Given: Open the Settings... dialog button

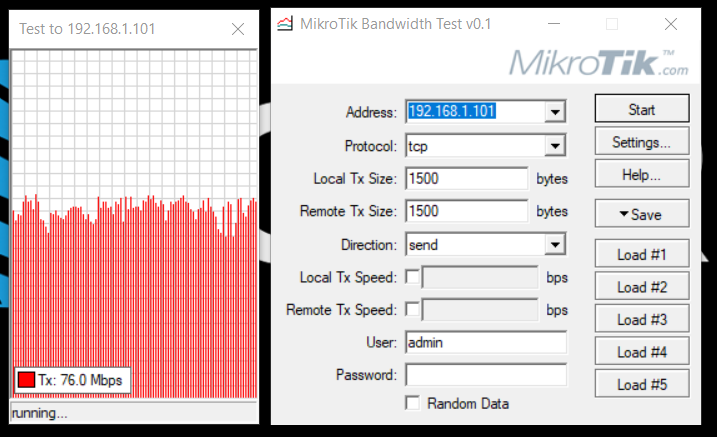Looking at the screenshot, I should pos(642,142).
